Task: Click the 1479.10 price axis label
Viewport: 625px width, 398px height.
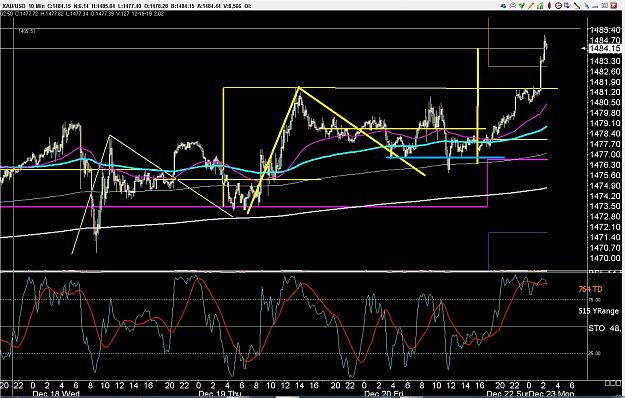Action: tap(605, 124)
